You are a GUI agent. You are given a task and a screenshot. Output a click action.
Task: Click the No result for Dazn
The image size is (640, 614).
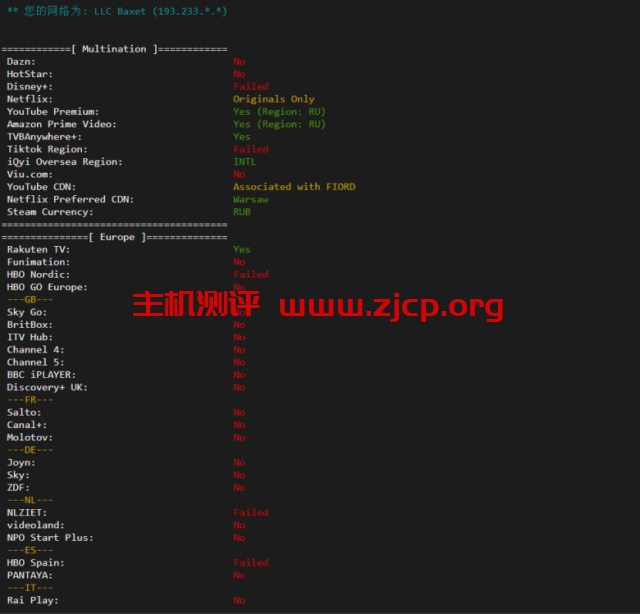(239, 62)
